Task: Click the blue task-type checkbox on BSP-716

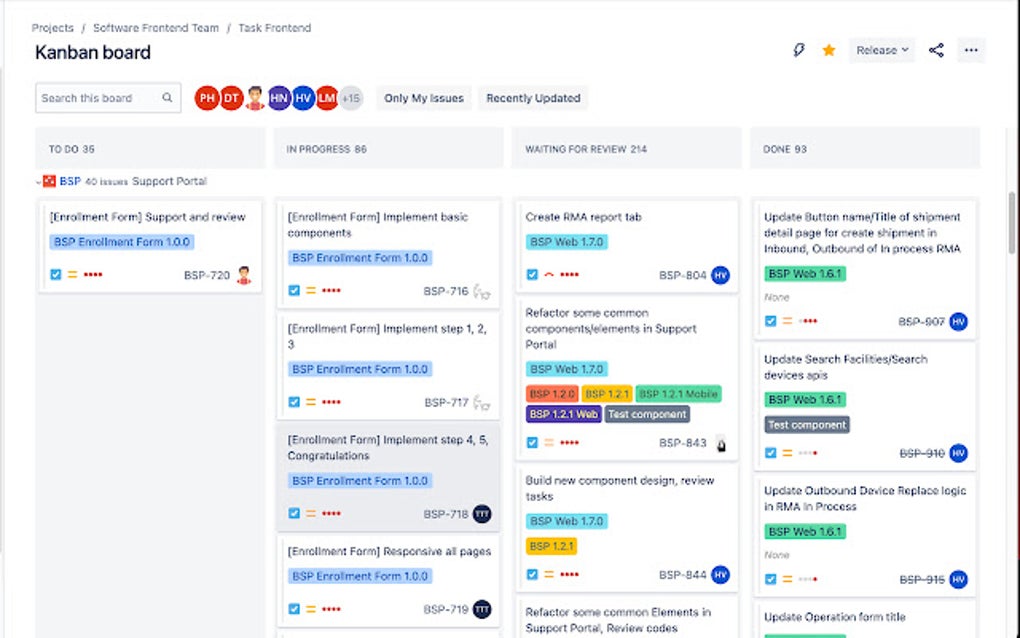Action: [293, 291]
